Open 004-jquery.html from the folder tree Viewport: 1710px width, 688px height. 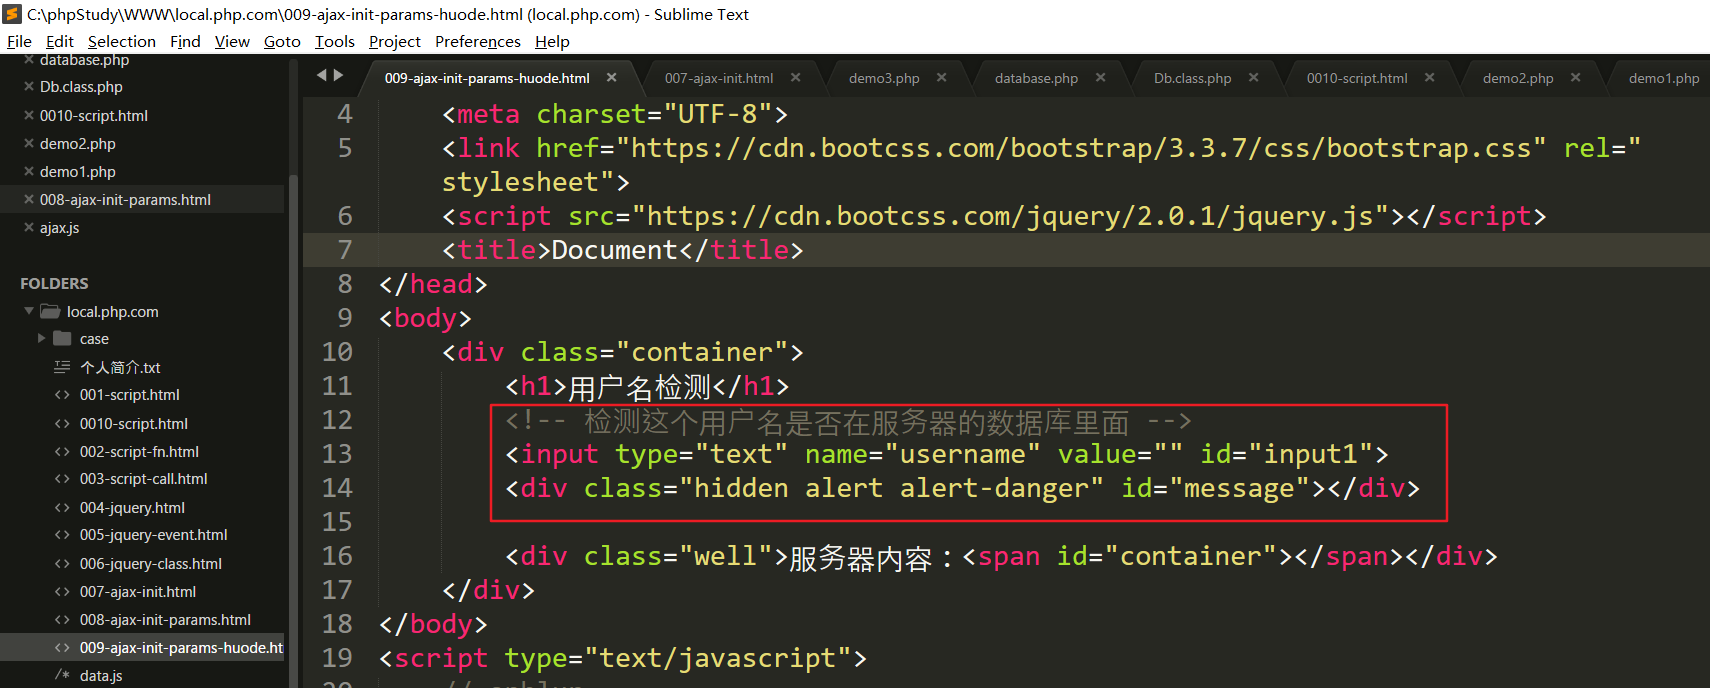tap(132, 508)
